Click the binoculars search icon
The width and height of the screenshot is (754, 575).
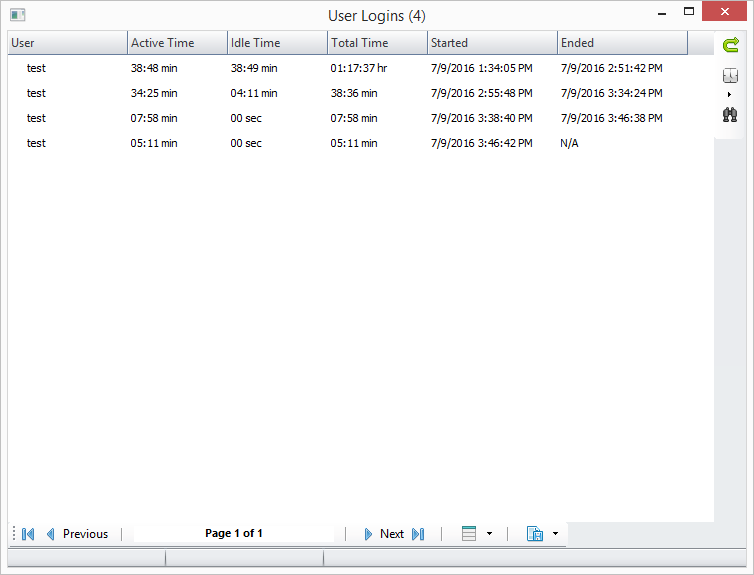click(730, 114)
